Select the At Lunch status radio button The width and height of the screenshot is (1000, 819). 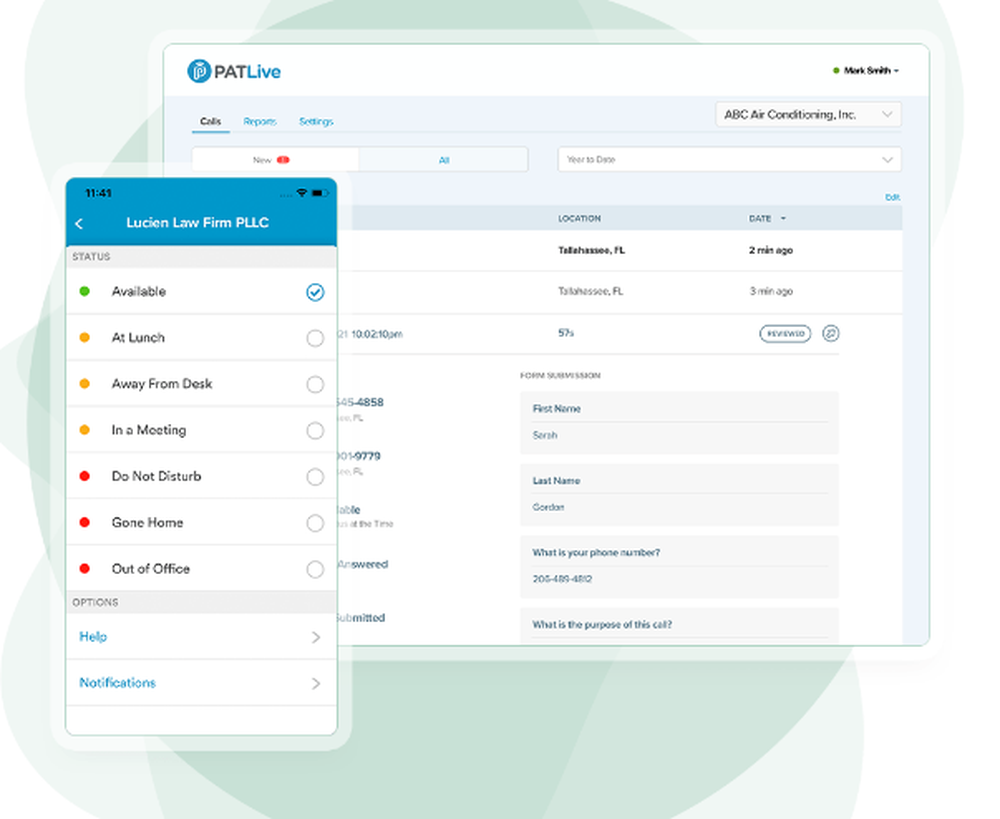315,338
